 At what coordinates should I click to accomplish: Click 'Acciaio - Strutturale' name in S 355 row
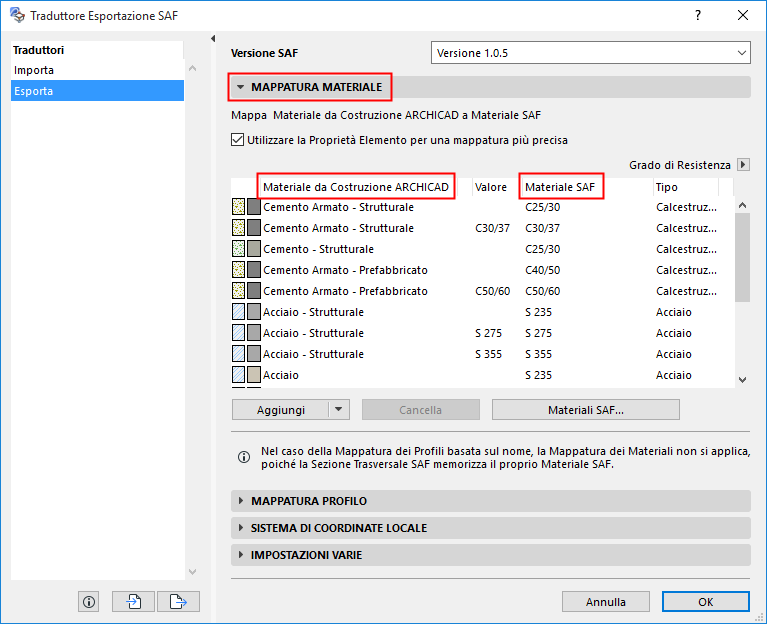point(314,354)
